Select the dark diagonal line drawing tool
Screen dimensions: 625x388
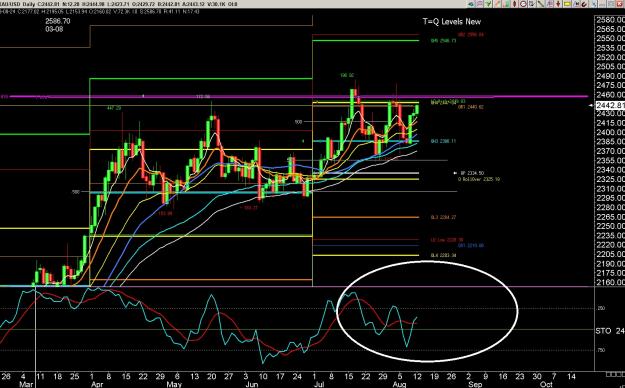click(540, 4)
